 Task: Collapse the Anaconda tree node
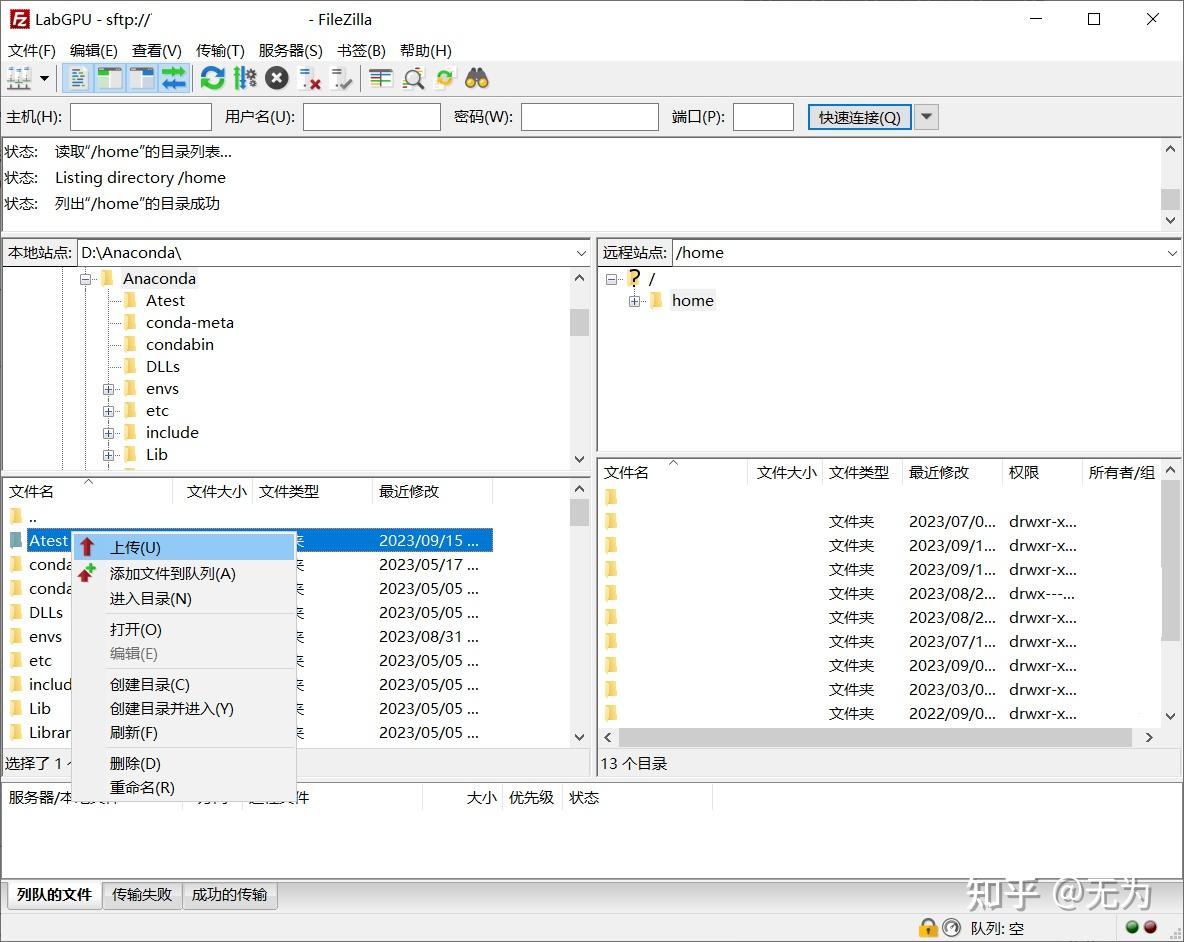[x=85, y=279]
